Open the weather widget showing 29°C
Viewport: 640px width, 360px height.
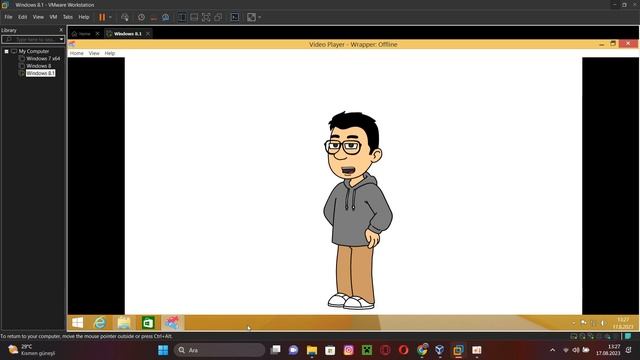pyautogui.click(x=32, y=350)
